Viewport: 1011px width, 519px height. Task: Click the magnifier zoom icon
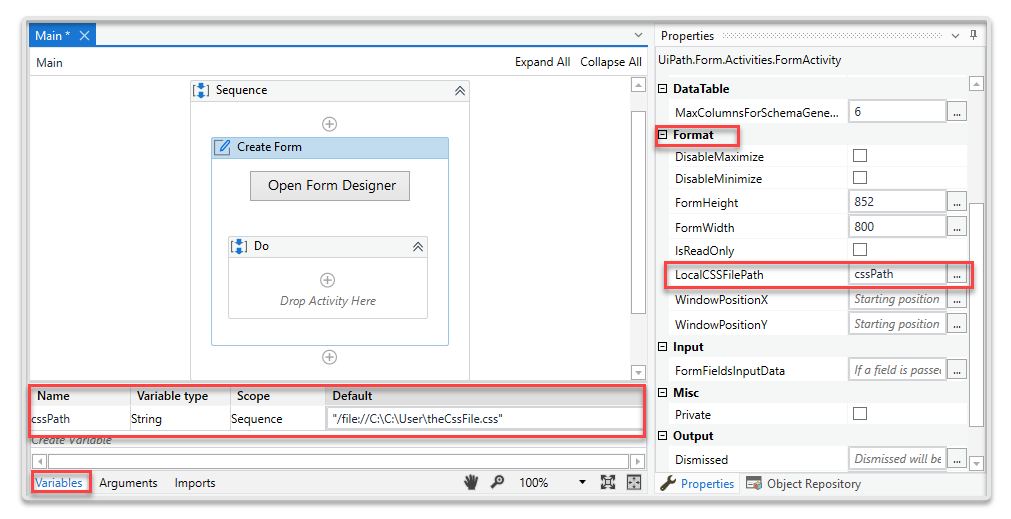pos(497,482)
